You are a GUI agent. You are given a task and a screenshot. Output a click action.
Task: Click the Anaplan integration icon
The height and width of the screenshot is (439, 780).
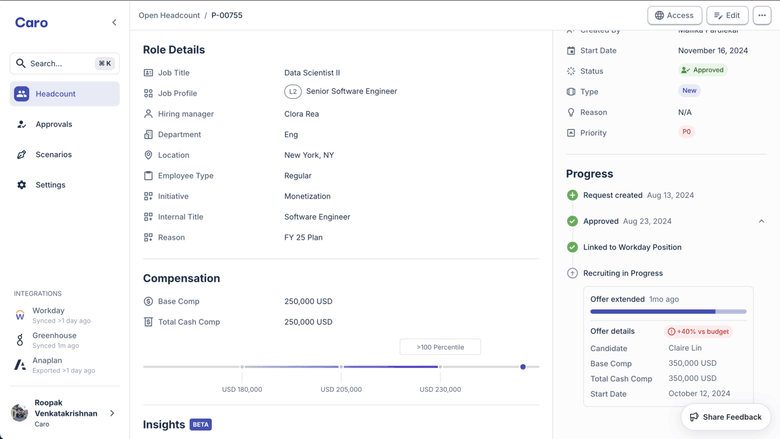pos(20,365)
